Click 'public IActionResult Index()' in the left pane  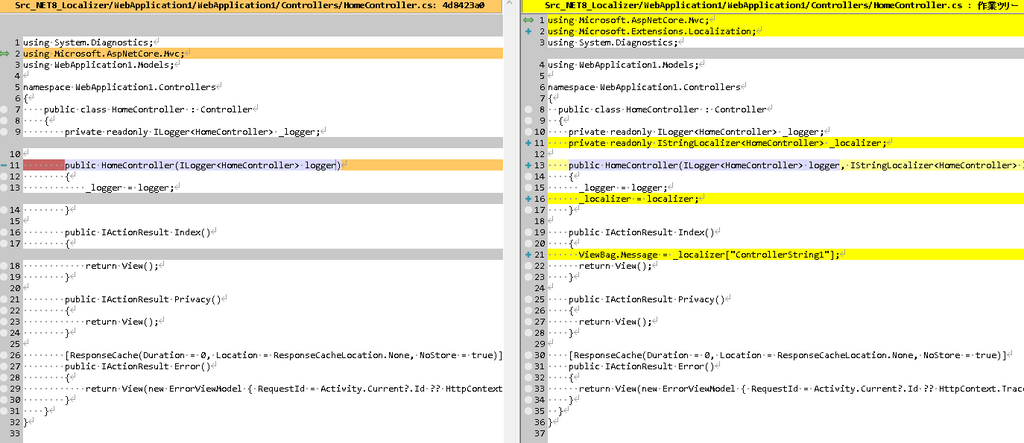[138, 232]
